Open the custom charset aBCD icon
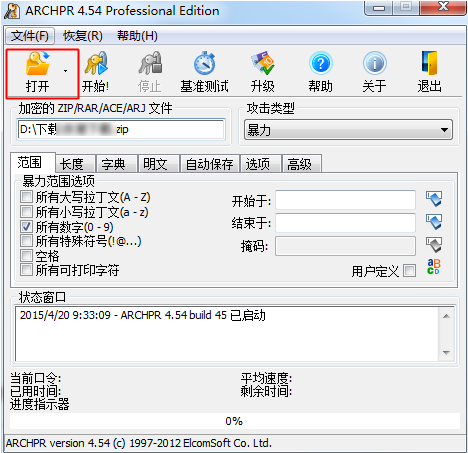The image size is (468, 453). click(x=434, y=267)
